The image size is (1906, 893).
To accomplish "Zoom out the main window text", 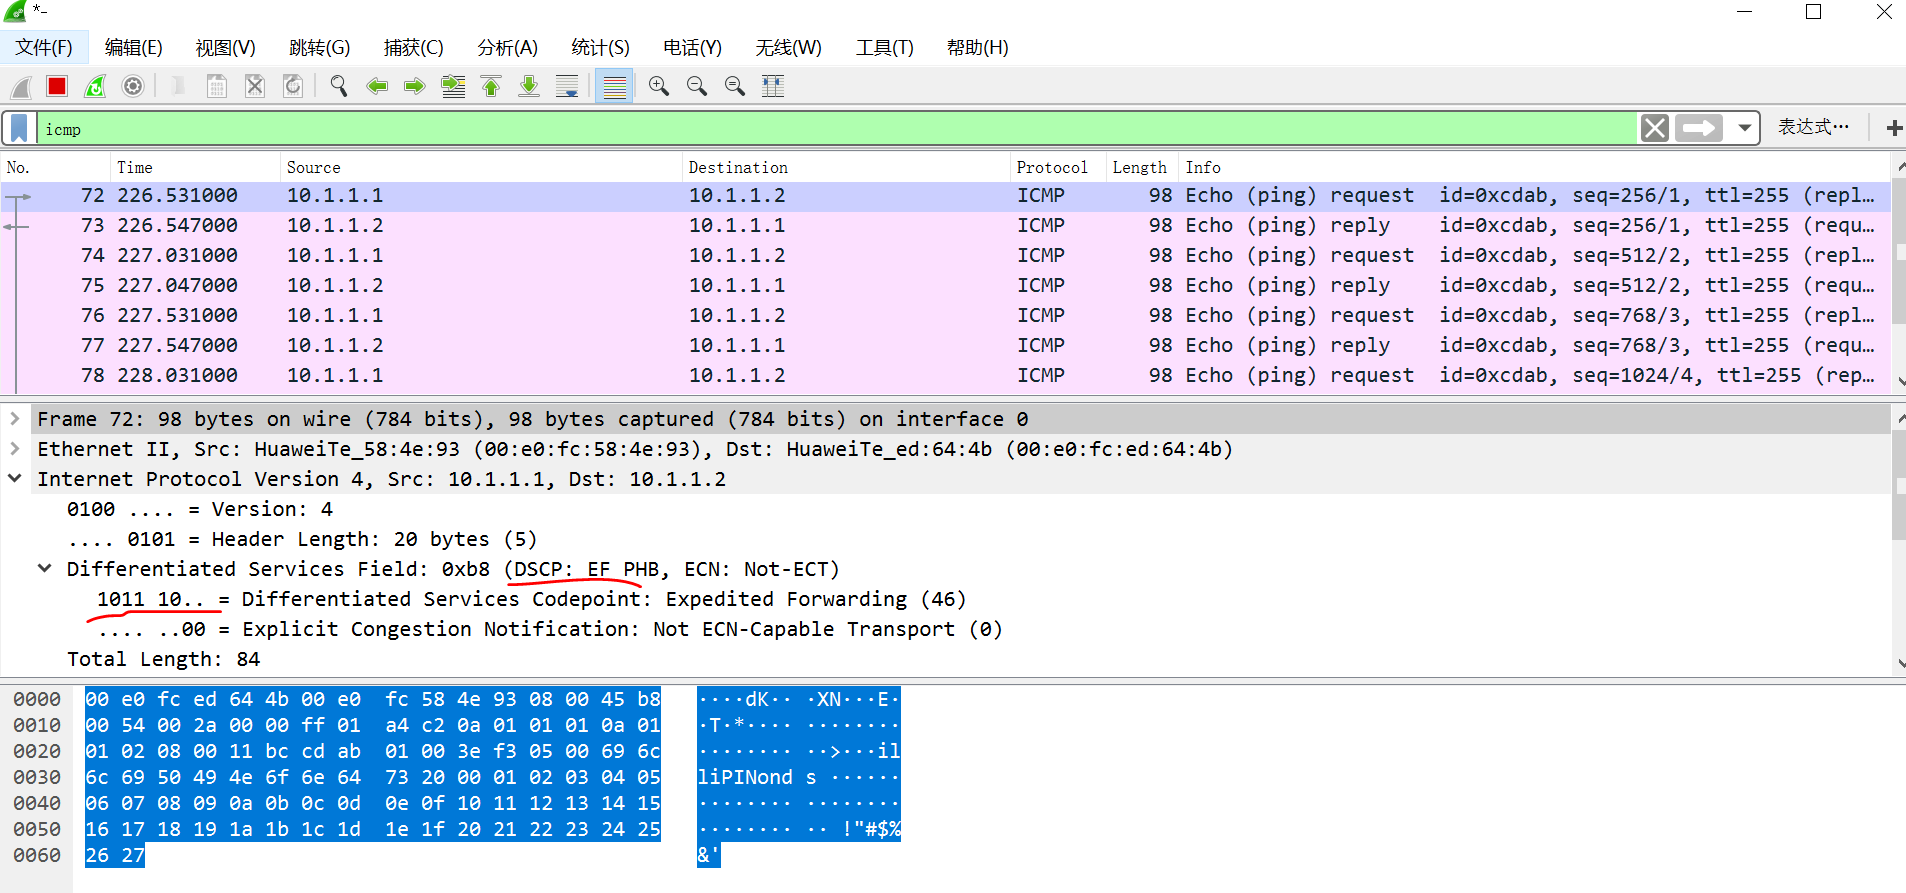I will [x=697, y=87].
